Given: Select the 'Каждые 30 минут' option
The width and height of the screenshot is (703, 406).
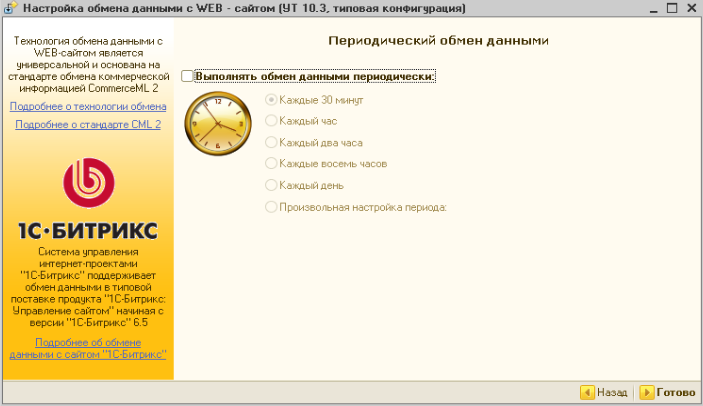Looking at the screenshot, I should (x=270, y=101).
